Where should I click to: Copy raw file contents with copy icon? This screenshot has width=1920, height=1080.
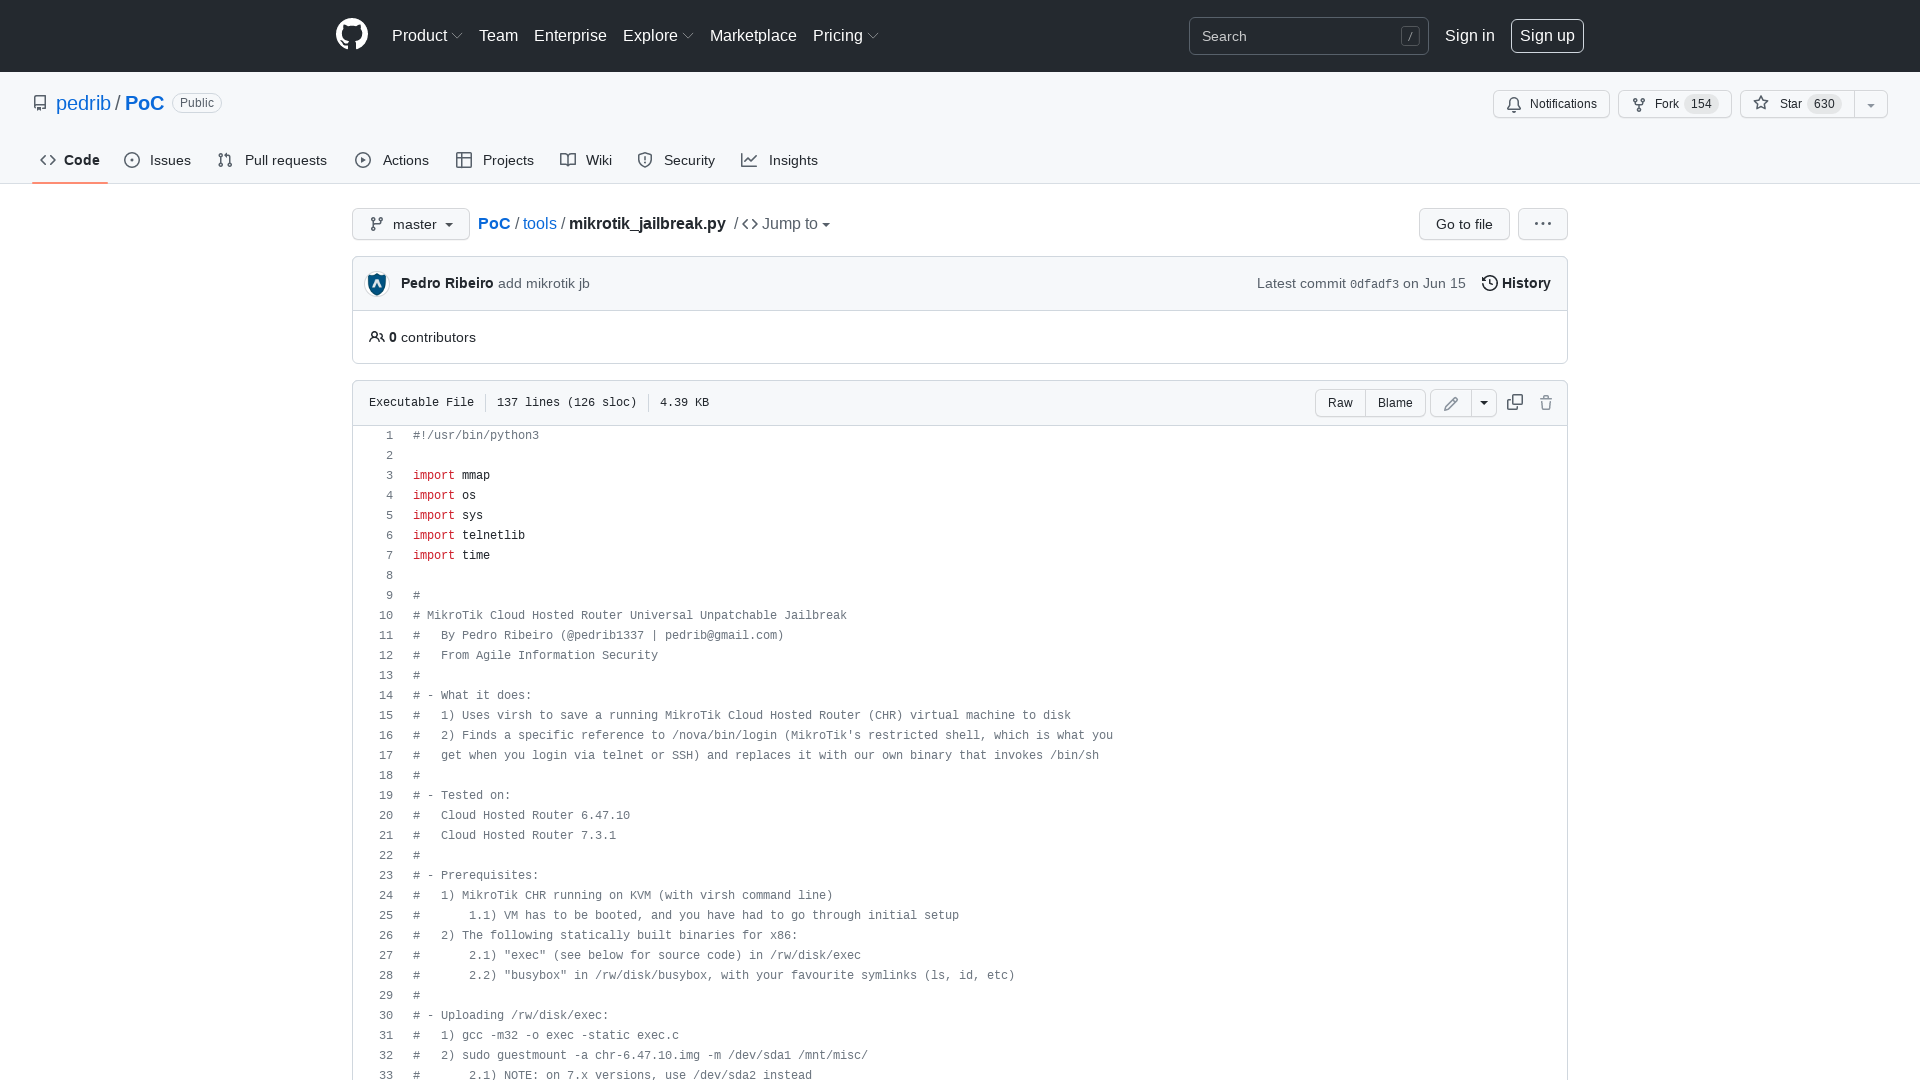pos(1514,402)
